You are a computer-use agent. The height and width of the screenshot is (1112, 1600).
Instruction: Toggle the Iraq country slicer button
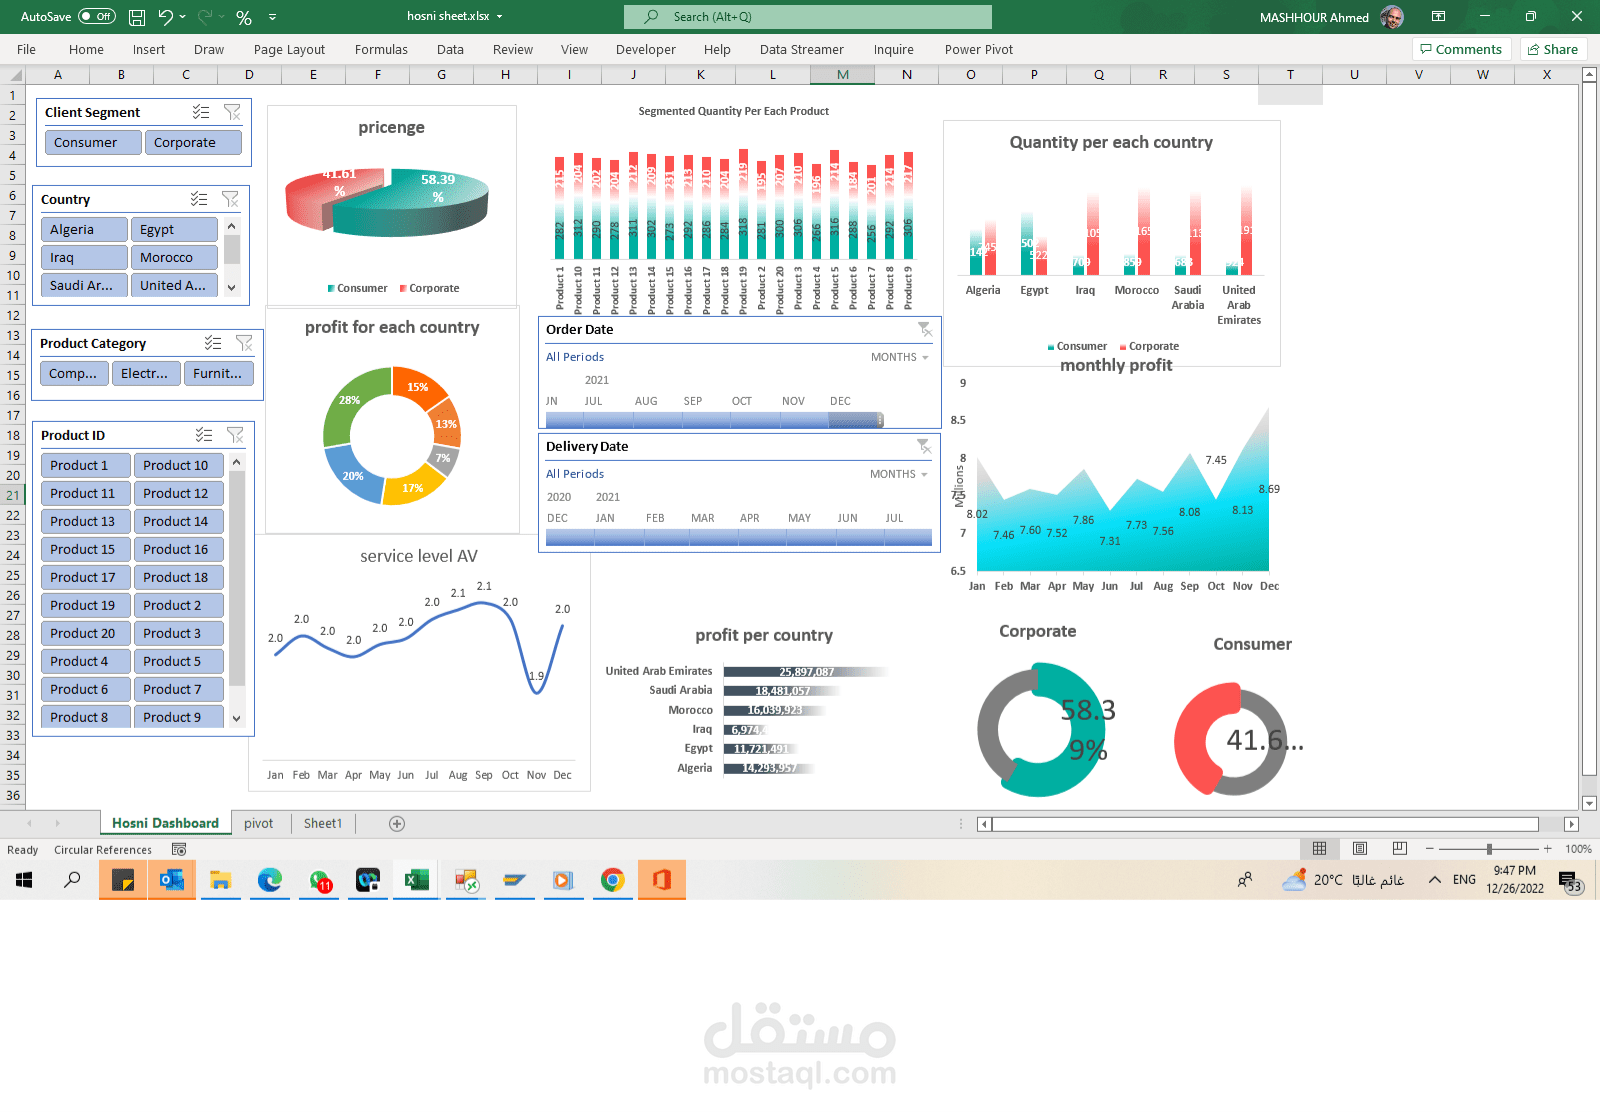(84, 258)
